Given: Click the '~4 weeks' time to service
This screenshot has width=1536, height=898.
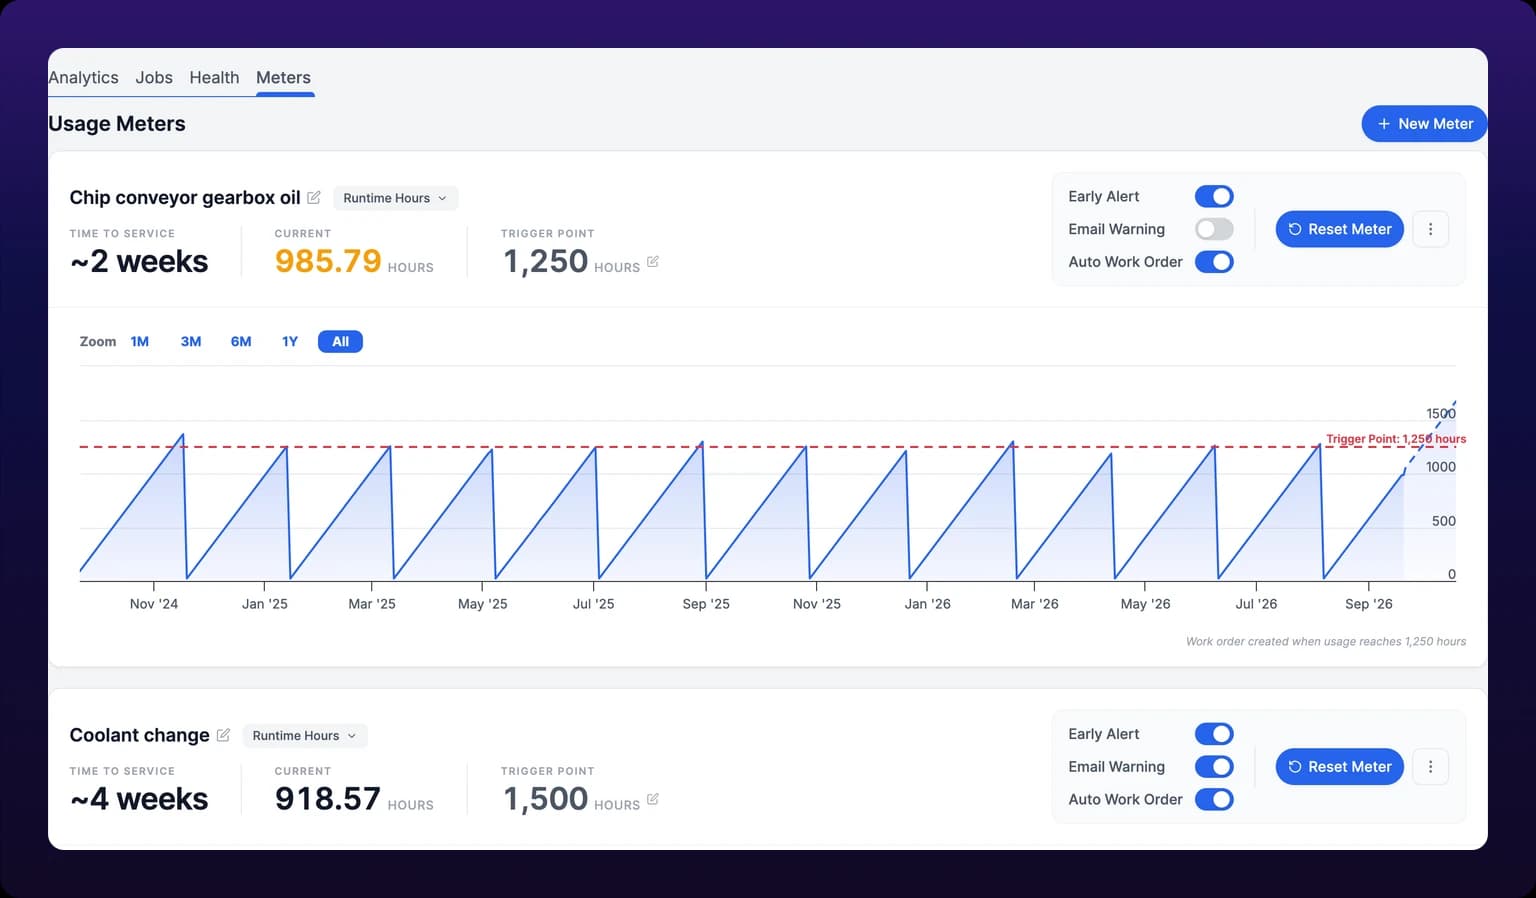Looking at the screenshot, I should tap(139, 799).
